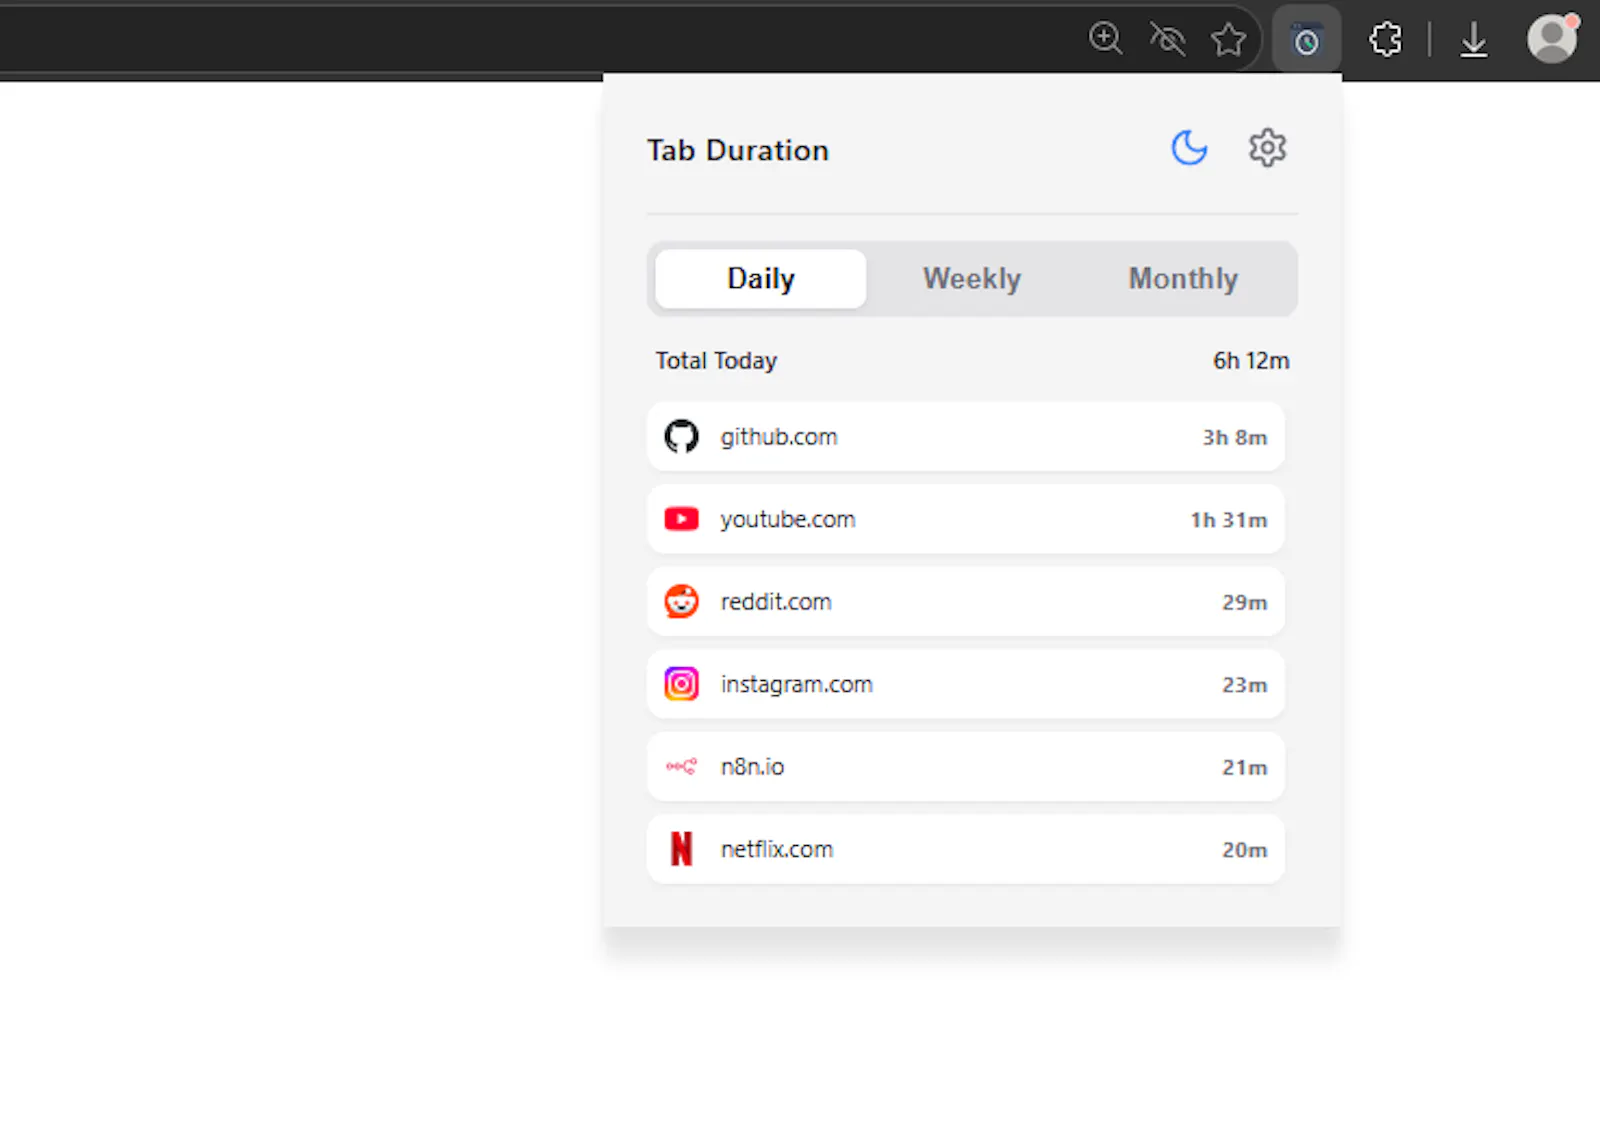
Task: Click the 6h 12m total time
Action: click(x=1251, y=361)
